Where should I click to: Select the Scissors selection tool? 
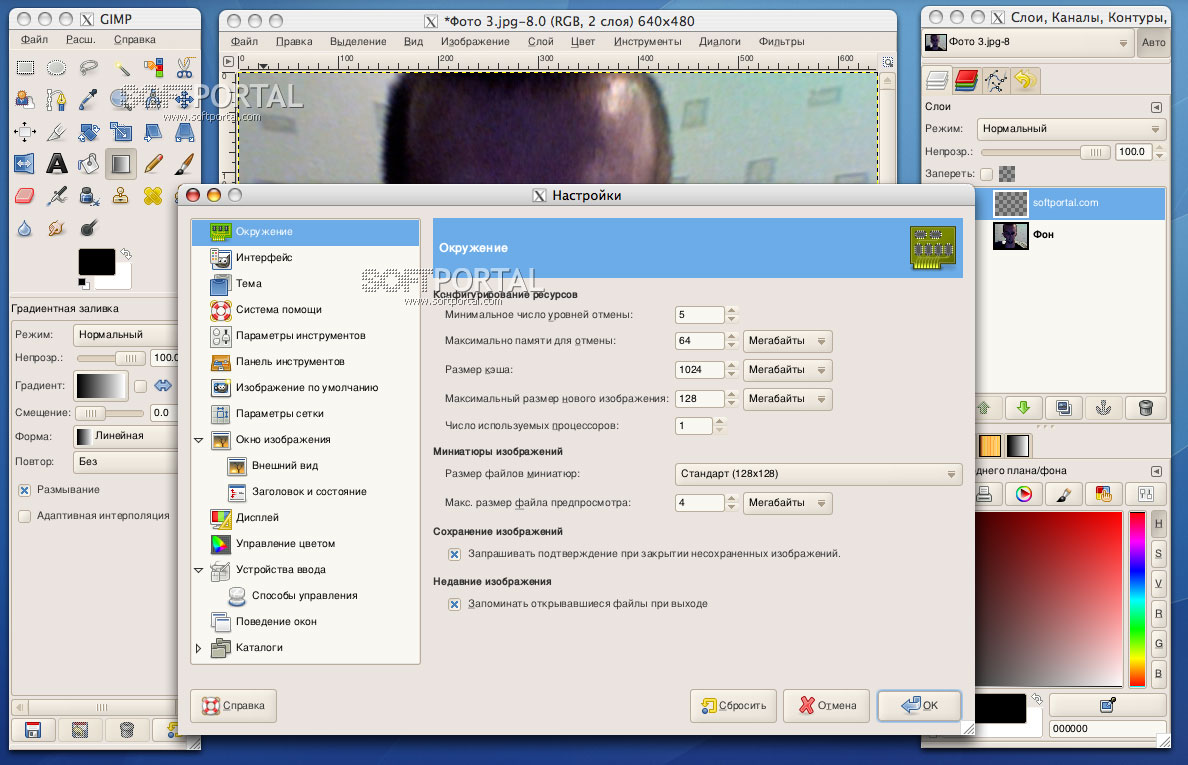(x=185, y=68)
